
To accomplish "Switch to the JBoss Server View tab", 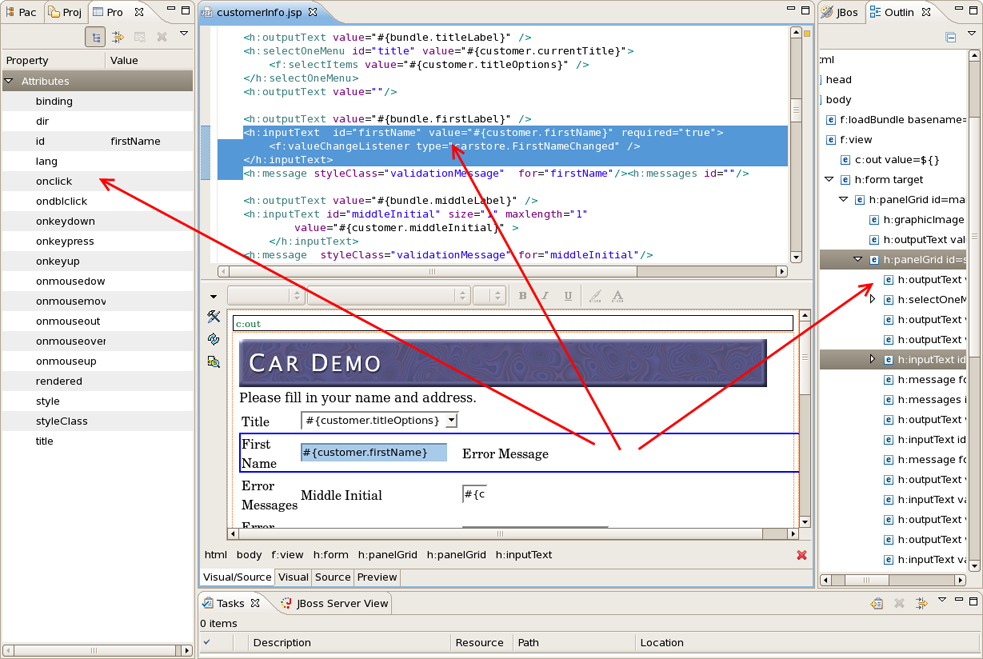I will click(x=338, y=603).
